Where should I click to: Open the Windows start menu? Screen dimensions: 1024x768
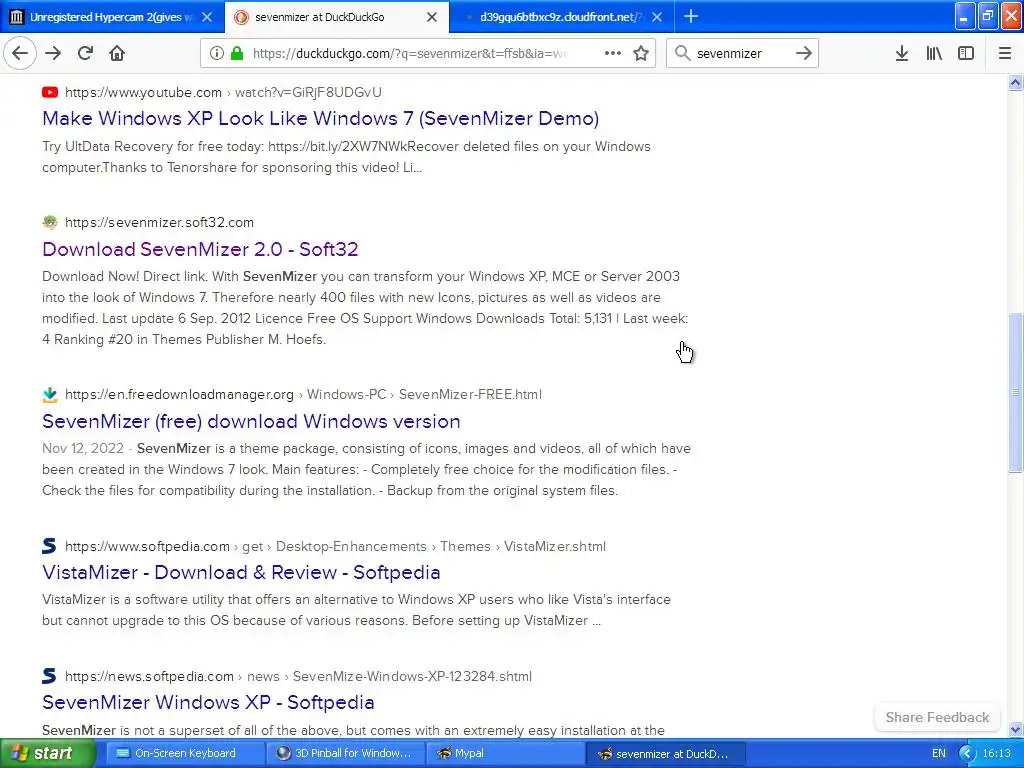coord(47,753)
